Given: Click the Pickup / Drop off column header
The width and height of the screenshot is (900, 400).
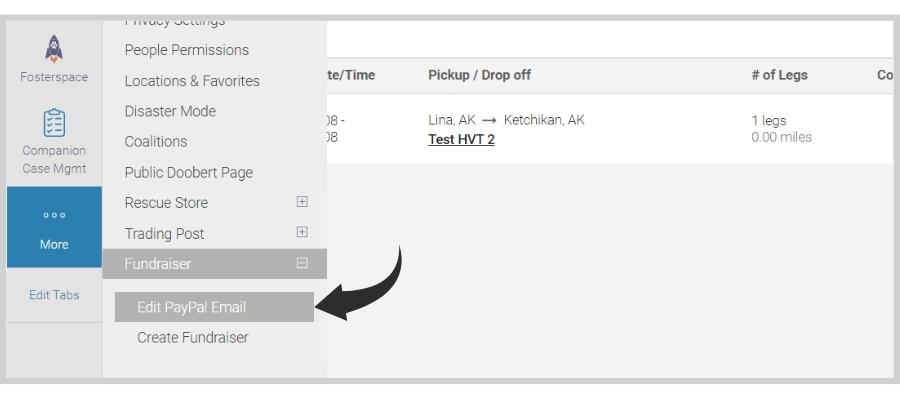Looking at the screenshot, I should pos(479,75).
